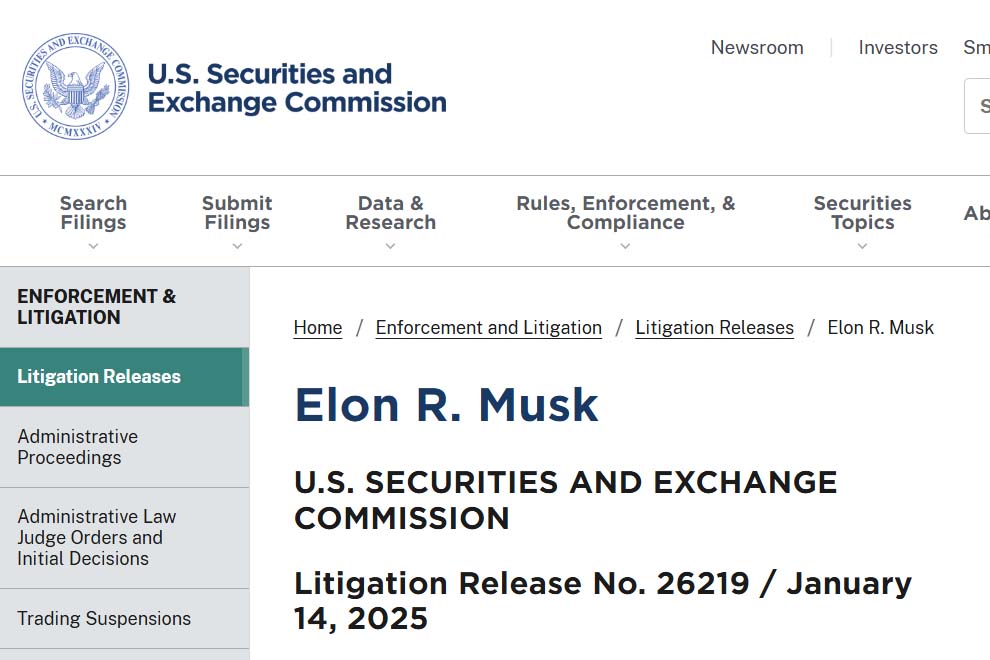990x660 pixels.
Task: Click the Litigation Releases breadcrumb link
Action: 715,328
